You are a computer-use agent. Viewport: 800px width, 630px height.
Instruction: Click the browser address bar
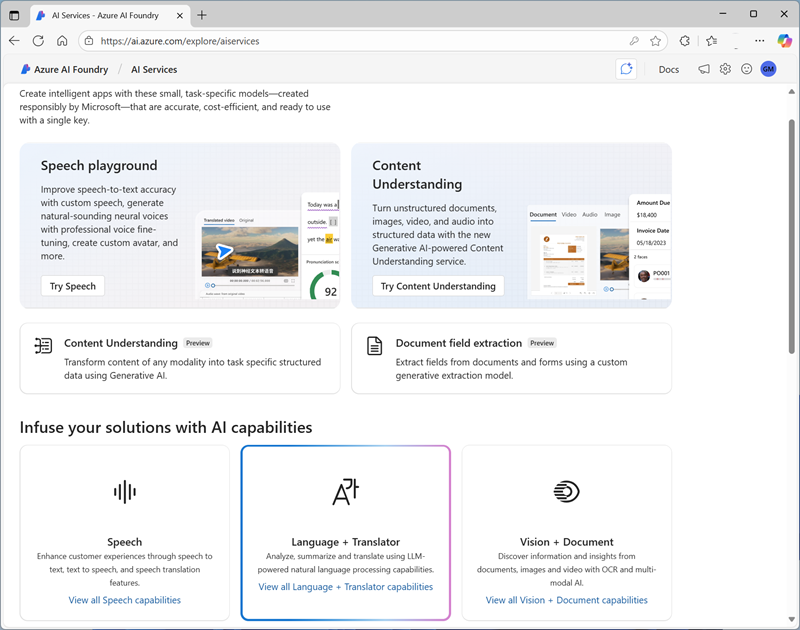pos(350,41)
